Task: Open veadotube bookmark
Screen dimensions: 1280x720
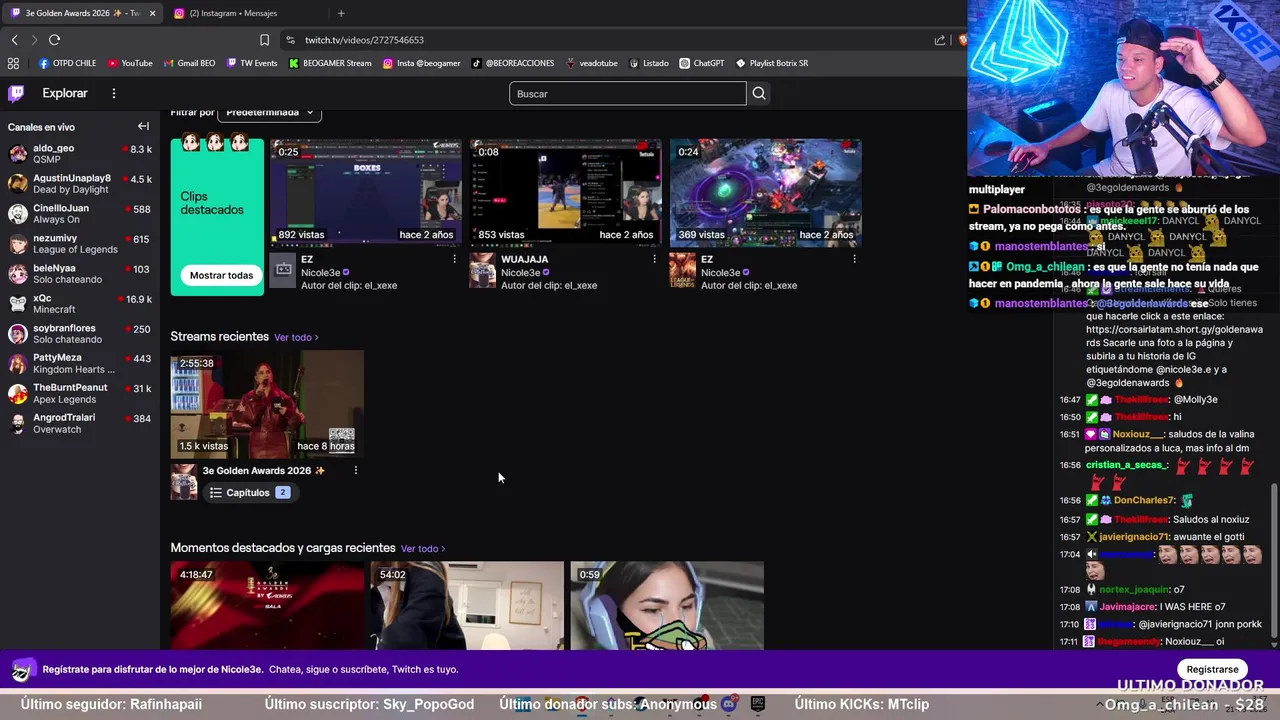Action: click(592, 63)
